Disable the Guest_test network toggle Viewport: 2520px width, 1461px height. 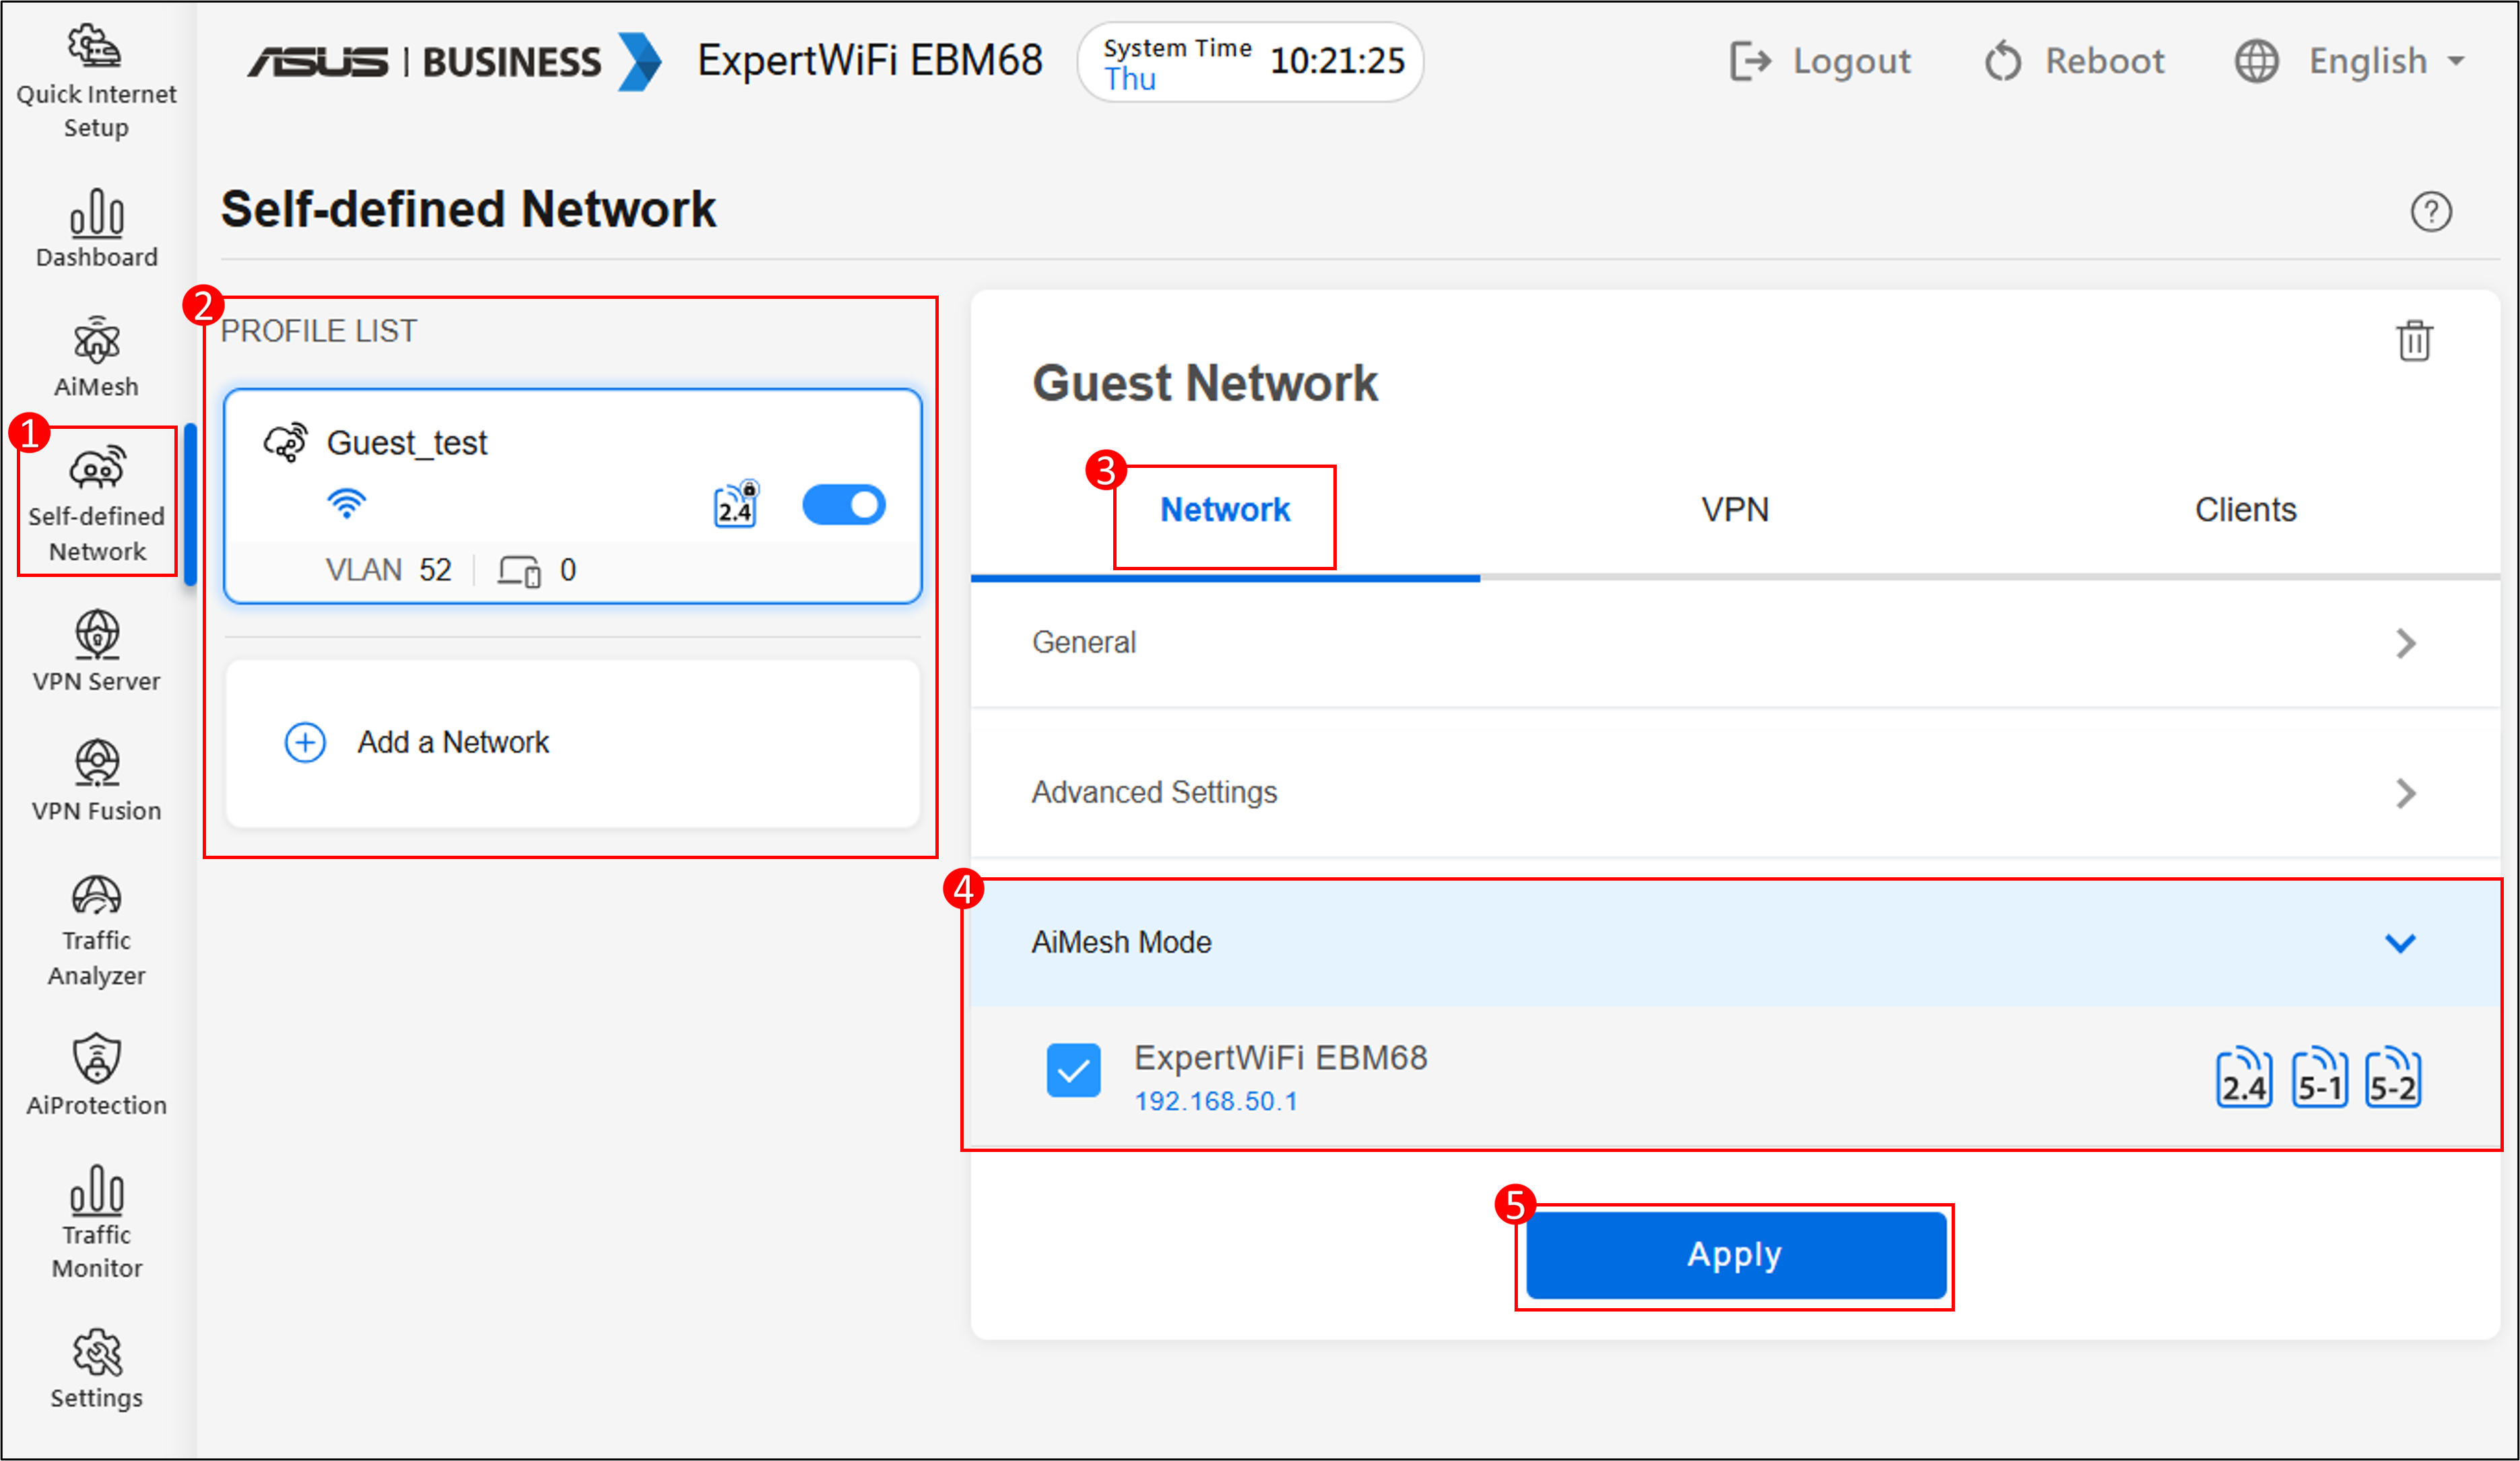coord(843,505)
